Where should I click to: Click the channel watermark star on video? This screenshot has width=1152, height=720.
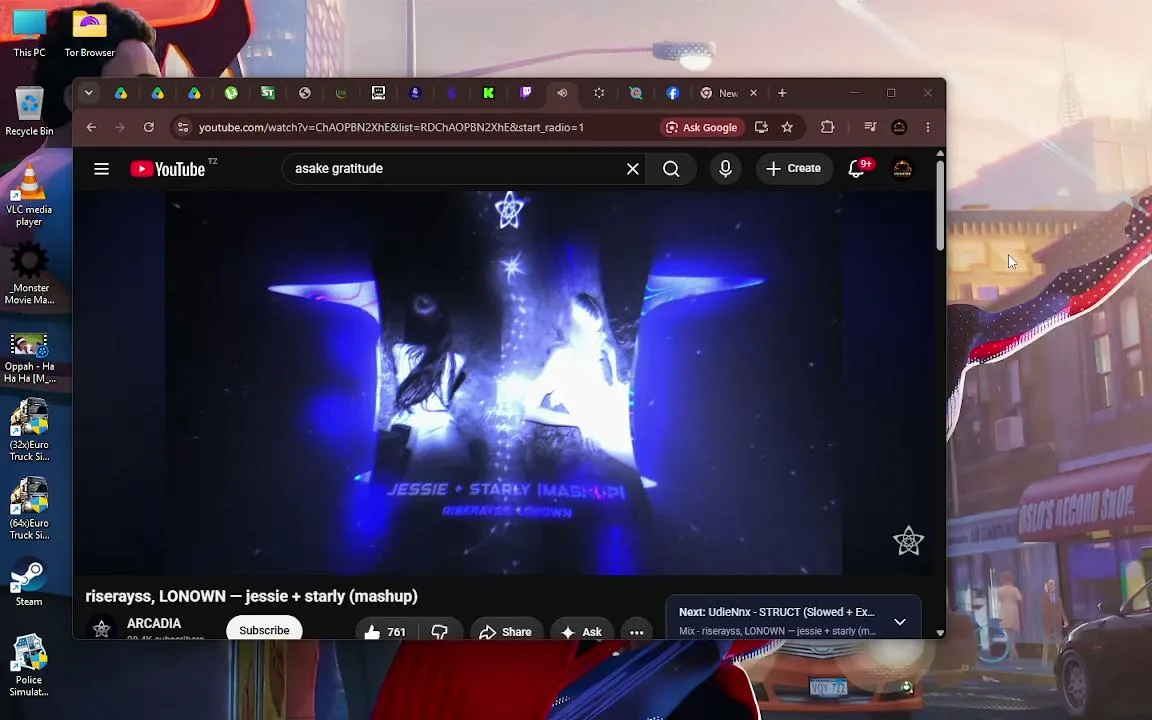[908, 541]
